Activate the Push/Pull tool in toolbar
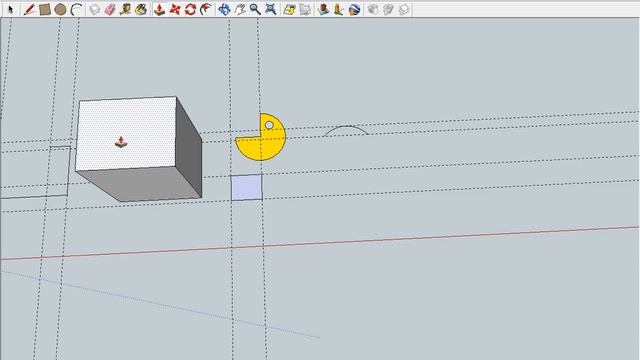Screen dimensions: 640x360 pos(159,9)
